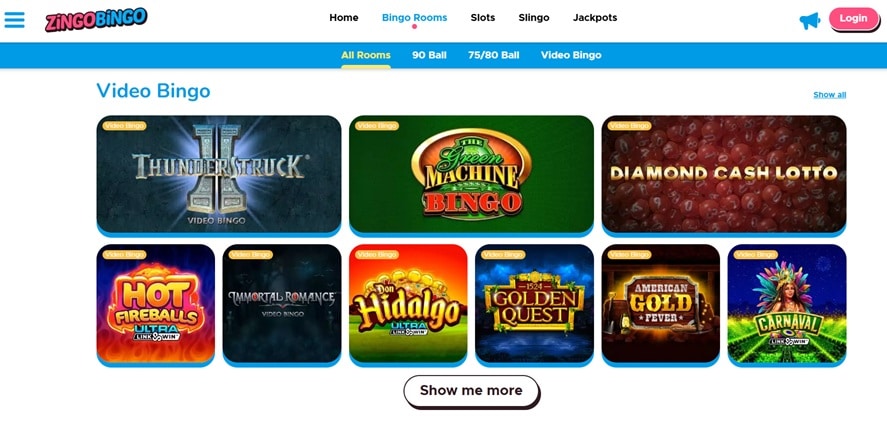Select Hot Fireballs Ultra game tile
This screenshot has height=428, width=887.
pyautogui.click(x=156, y=305)
